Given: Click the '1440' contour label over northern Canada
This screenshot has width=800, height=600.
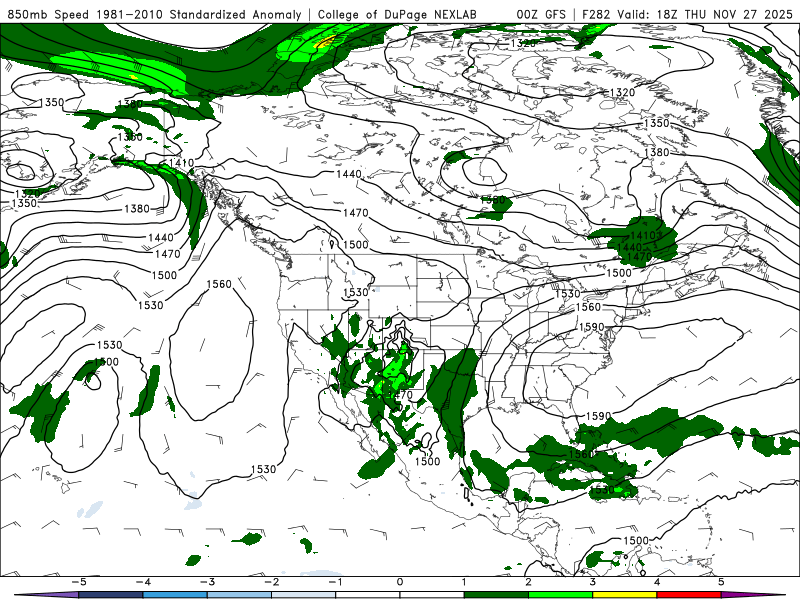Looking at the screenshot, I should click(349, 174).
